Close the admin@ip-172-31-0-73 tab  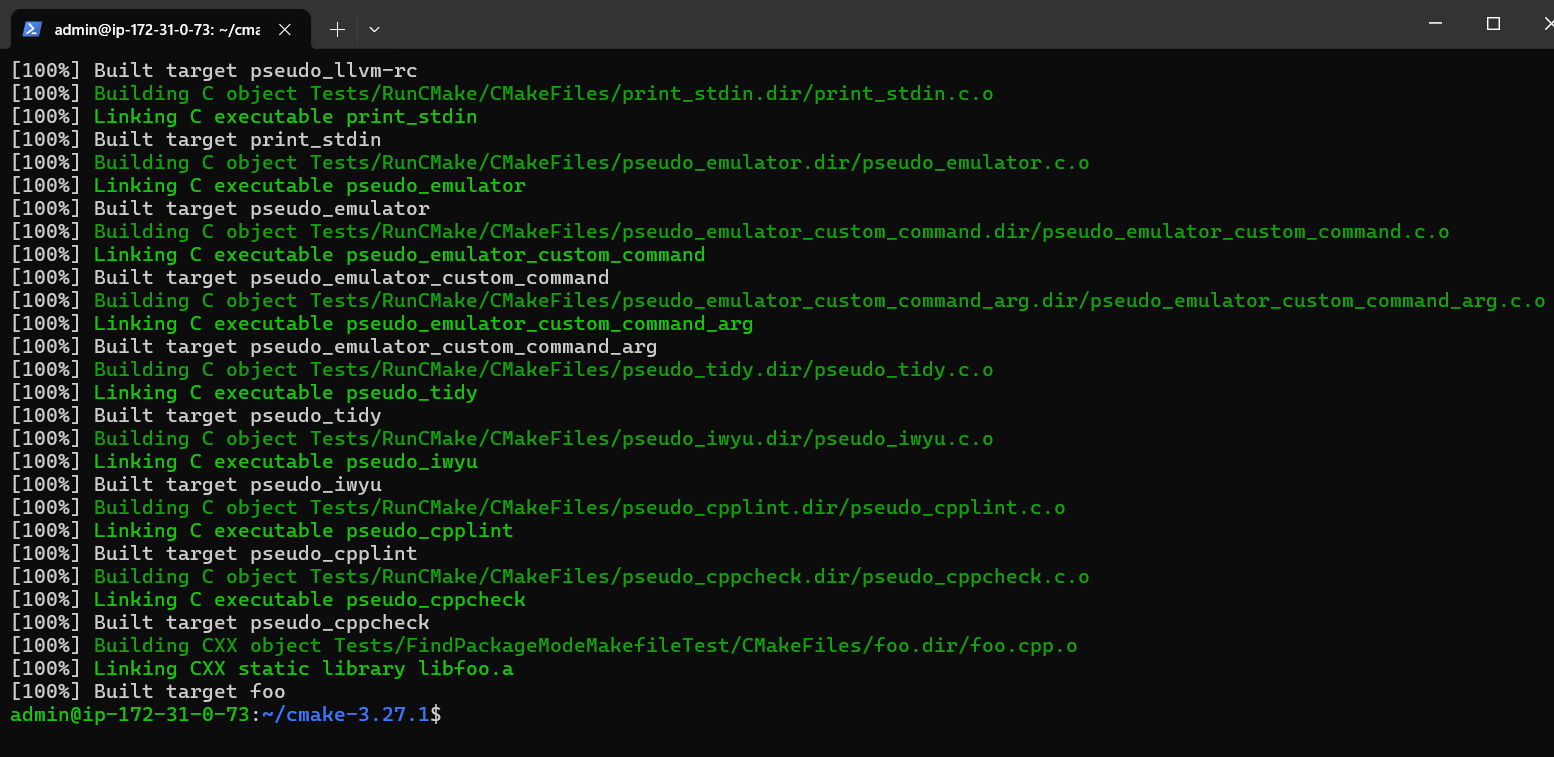tap(284, 29)
